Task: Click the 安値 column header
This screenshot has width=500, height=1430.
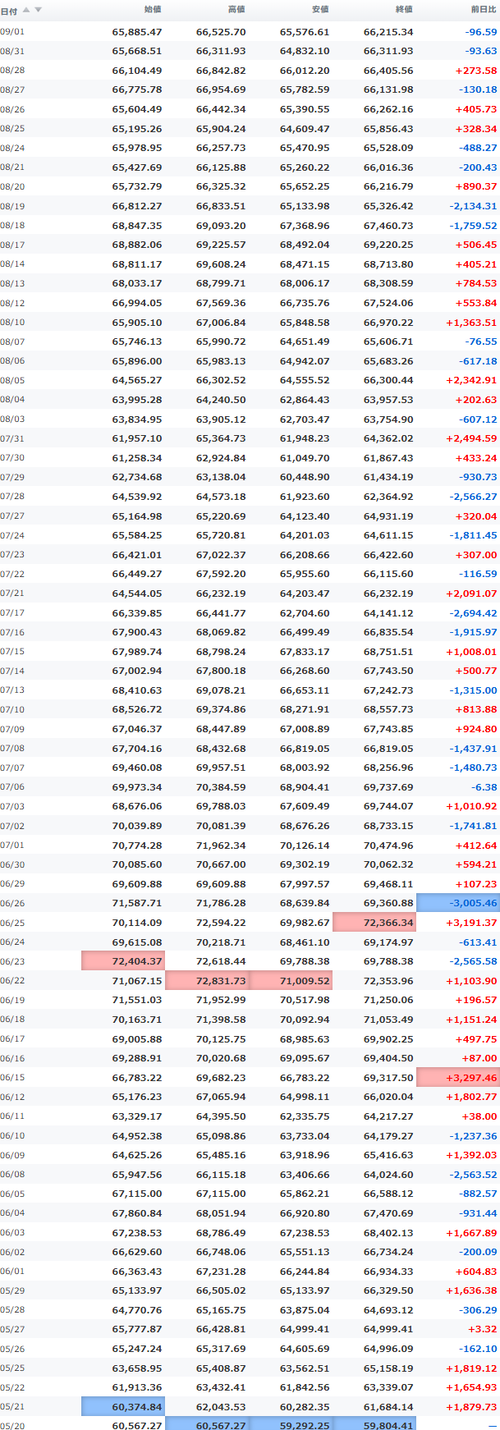Action: 320,10
